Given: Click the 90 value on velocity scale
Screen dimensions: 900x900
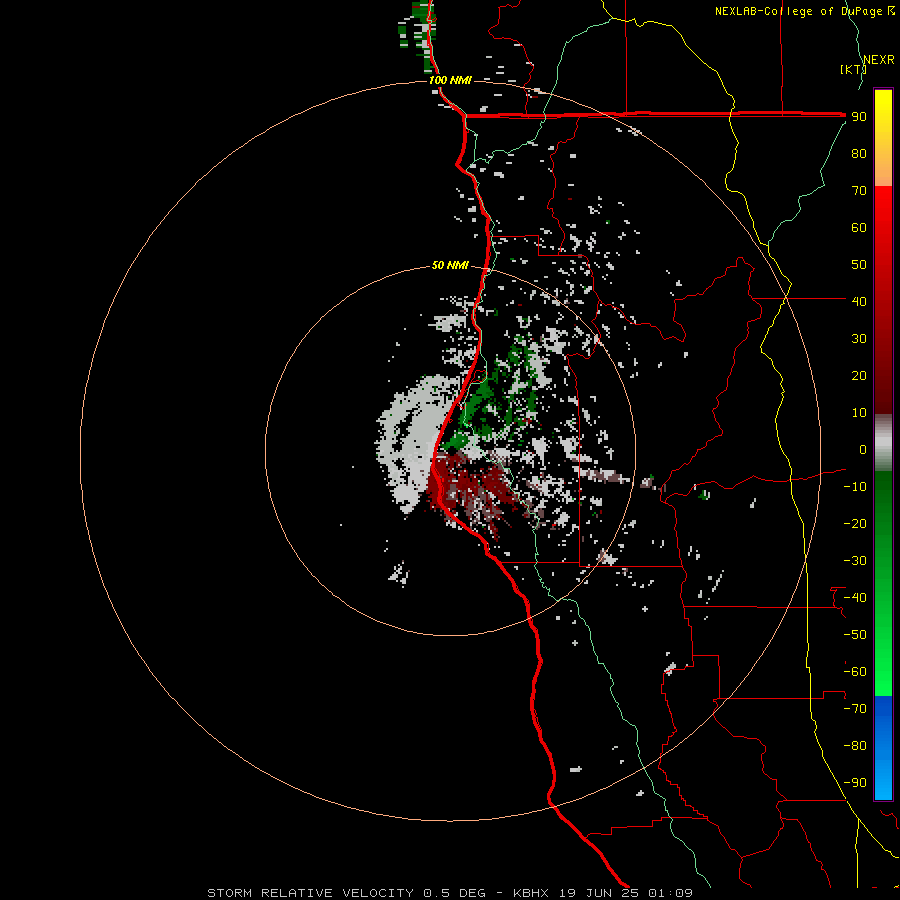Looking at the screenshot, I should pyautogui.click(x=859, y=117).
